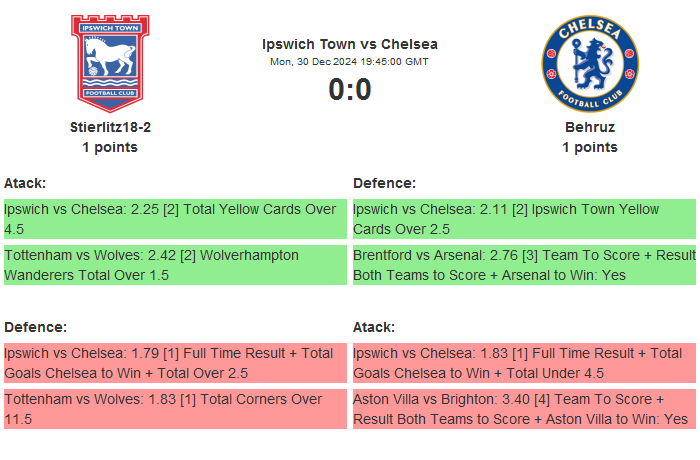Click the 0:0 match score
The width and height of the screenshot is (700, 460).
click(349, 90)
